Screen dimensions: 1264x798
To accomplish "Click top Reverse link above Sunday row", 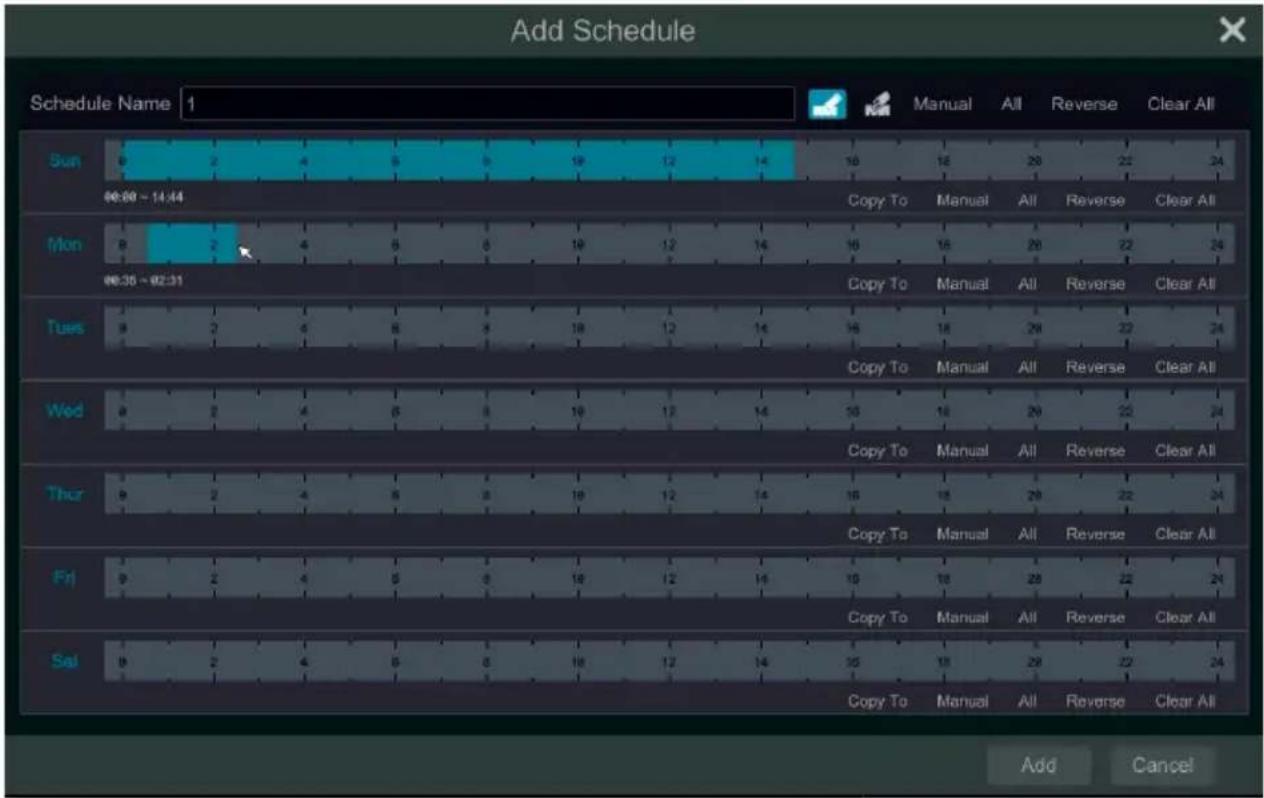I will click(1084, 104).
